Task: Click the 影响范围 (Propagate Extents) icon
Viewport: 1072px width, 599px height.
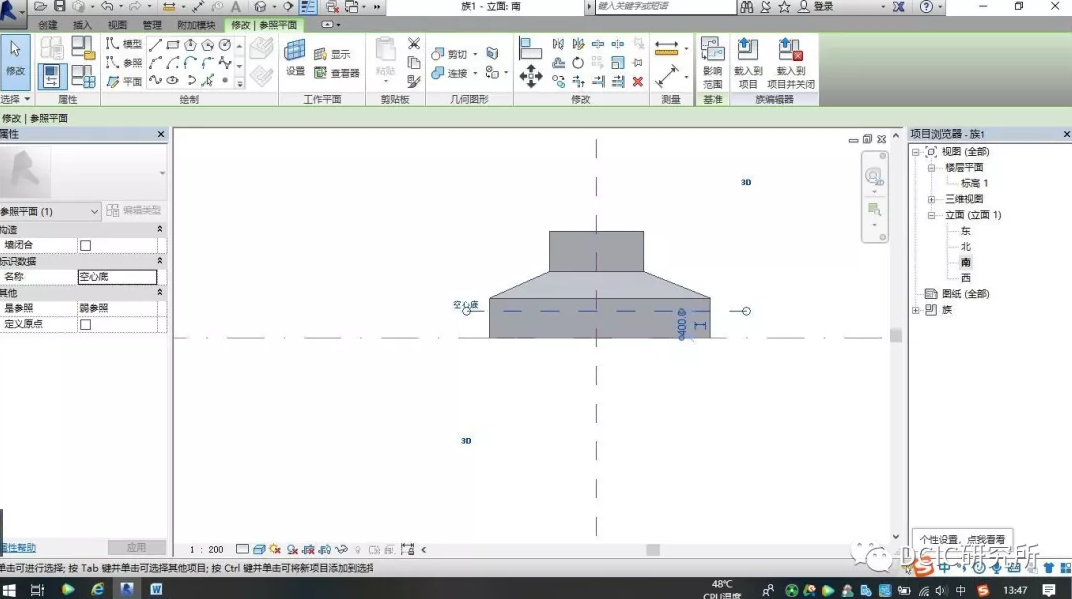Action: pos(712,63)
